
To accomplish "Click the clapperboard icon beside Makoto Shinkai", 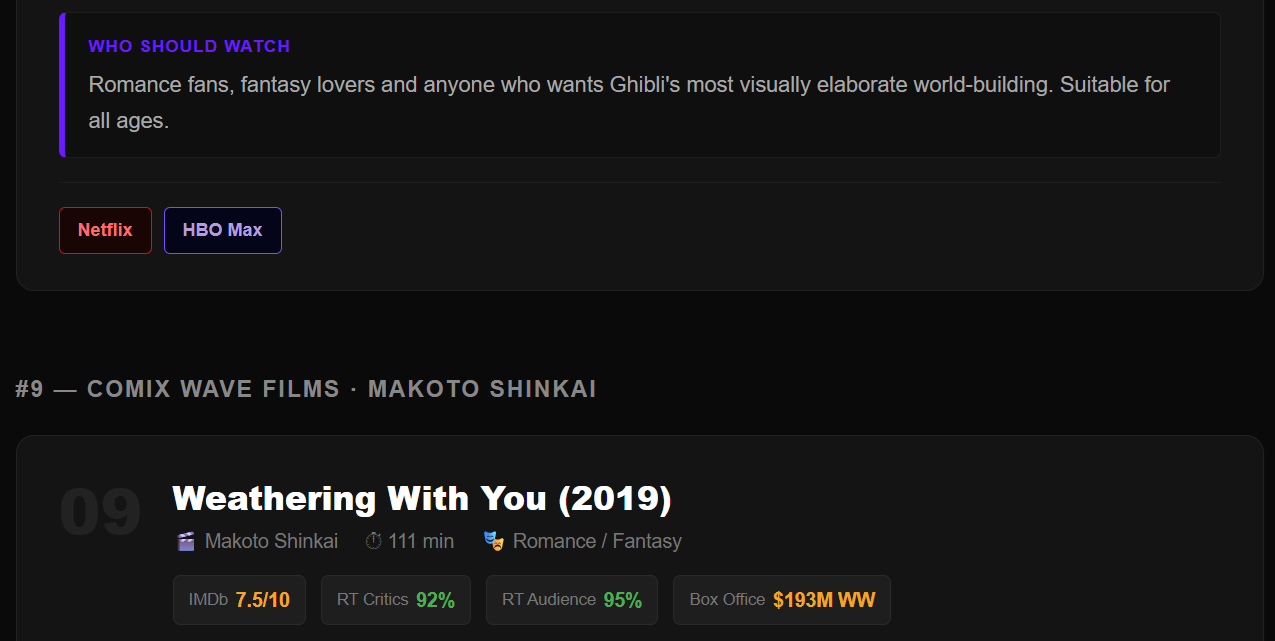I will [x=185, y=540].
